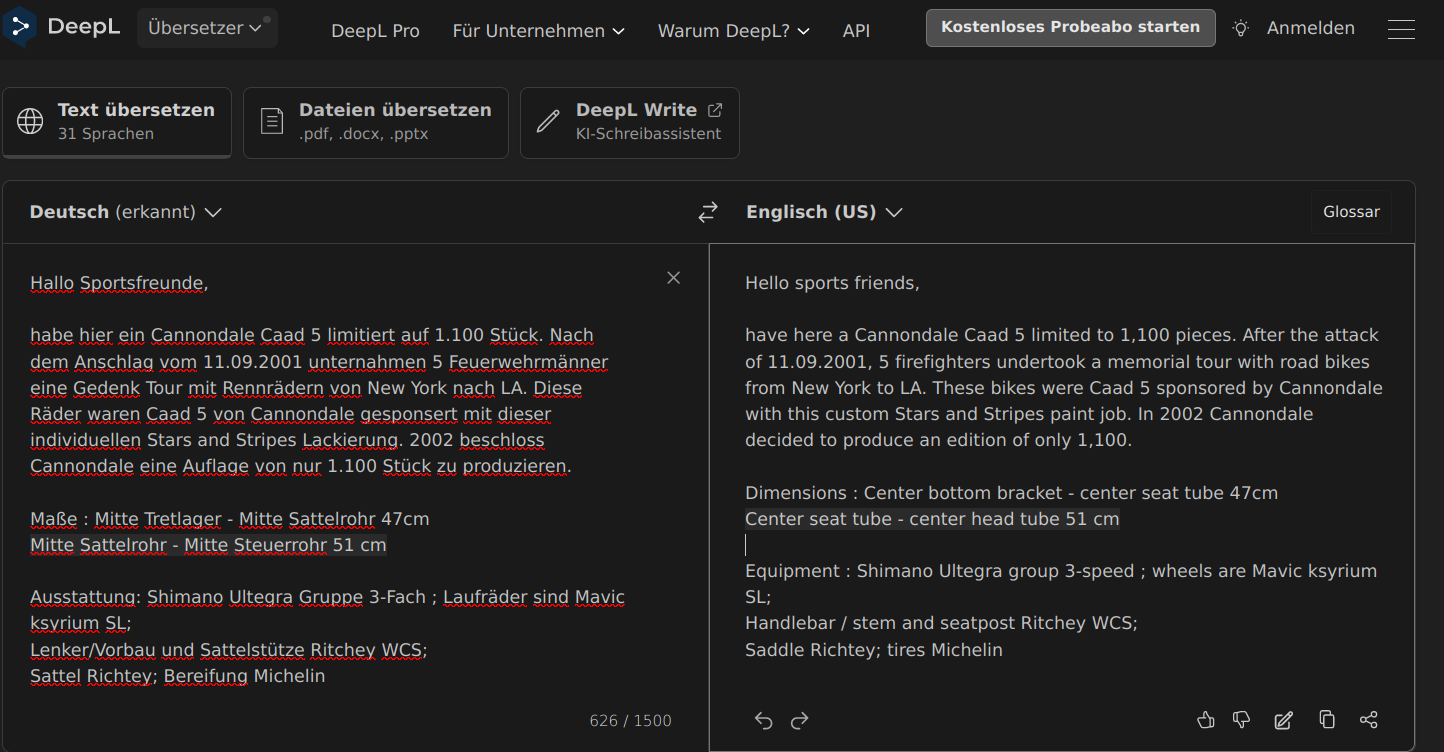This screenshot has height=752, width=1444.
Task: Clear the source text with the X
Action: coord(674,278)
